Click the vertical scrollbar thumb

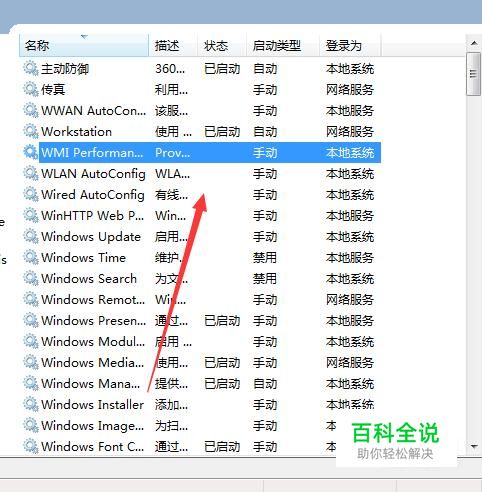474,74
